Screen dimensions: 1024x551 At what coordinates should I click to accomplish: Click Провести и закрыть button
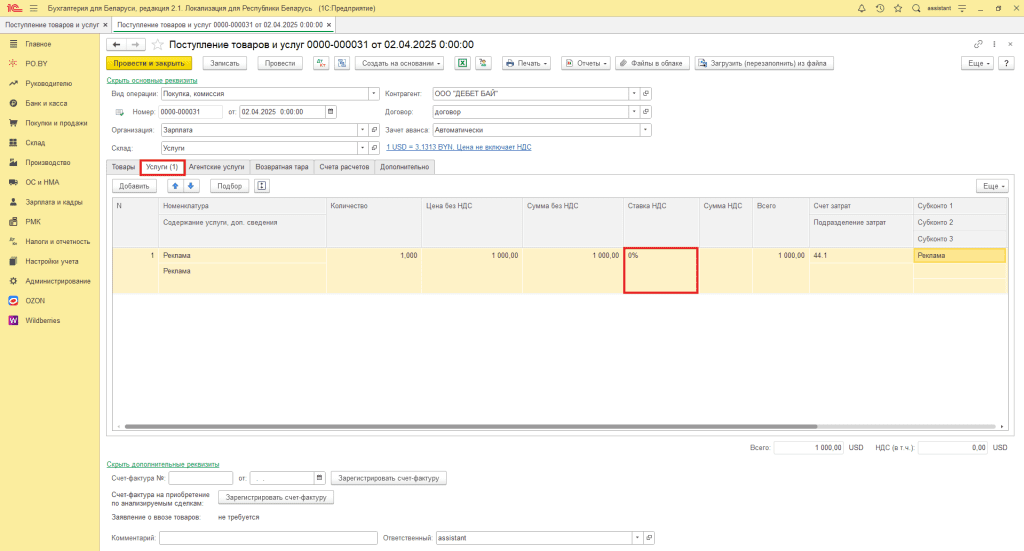[x=149, y=63]
